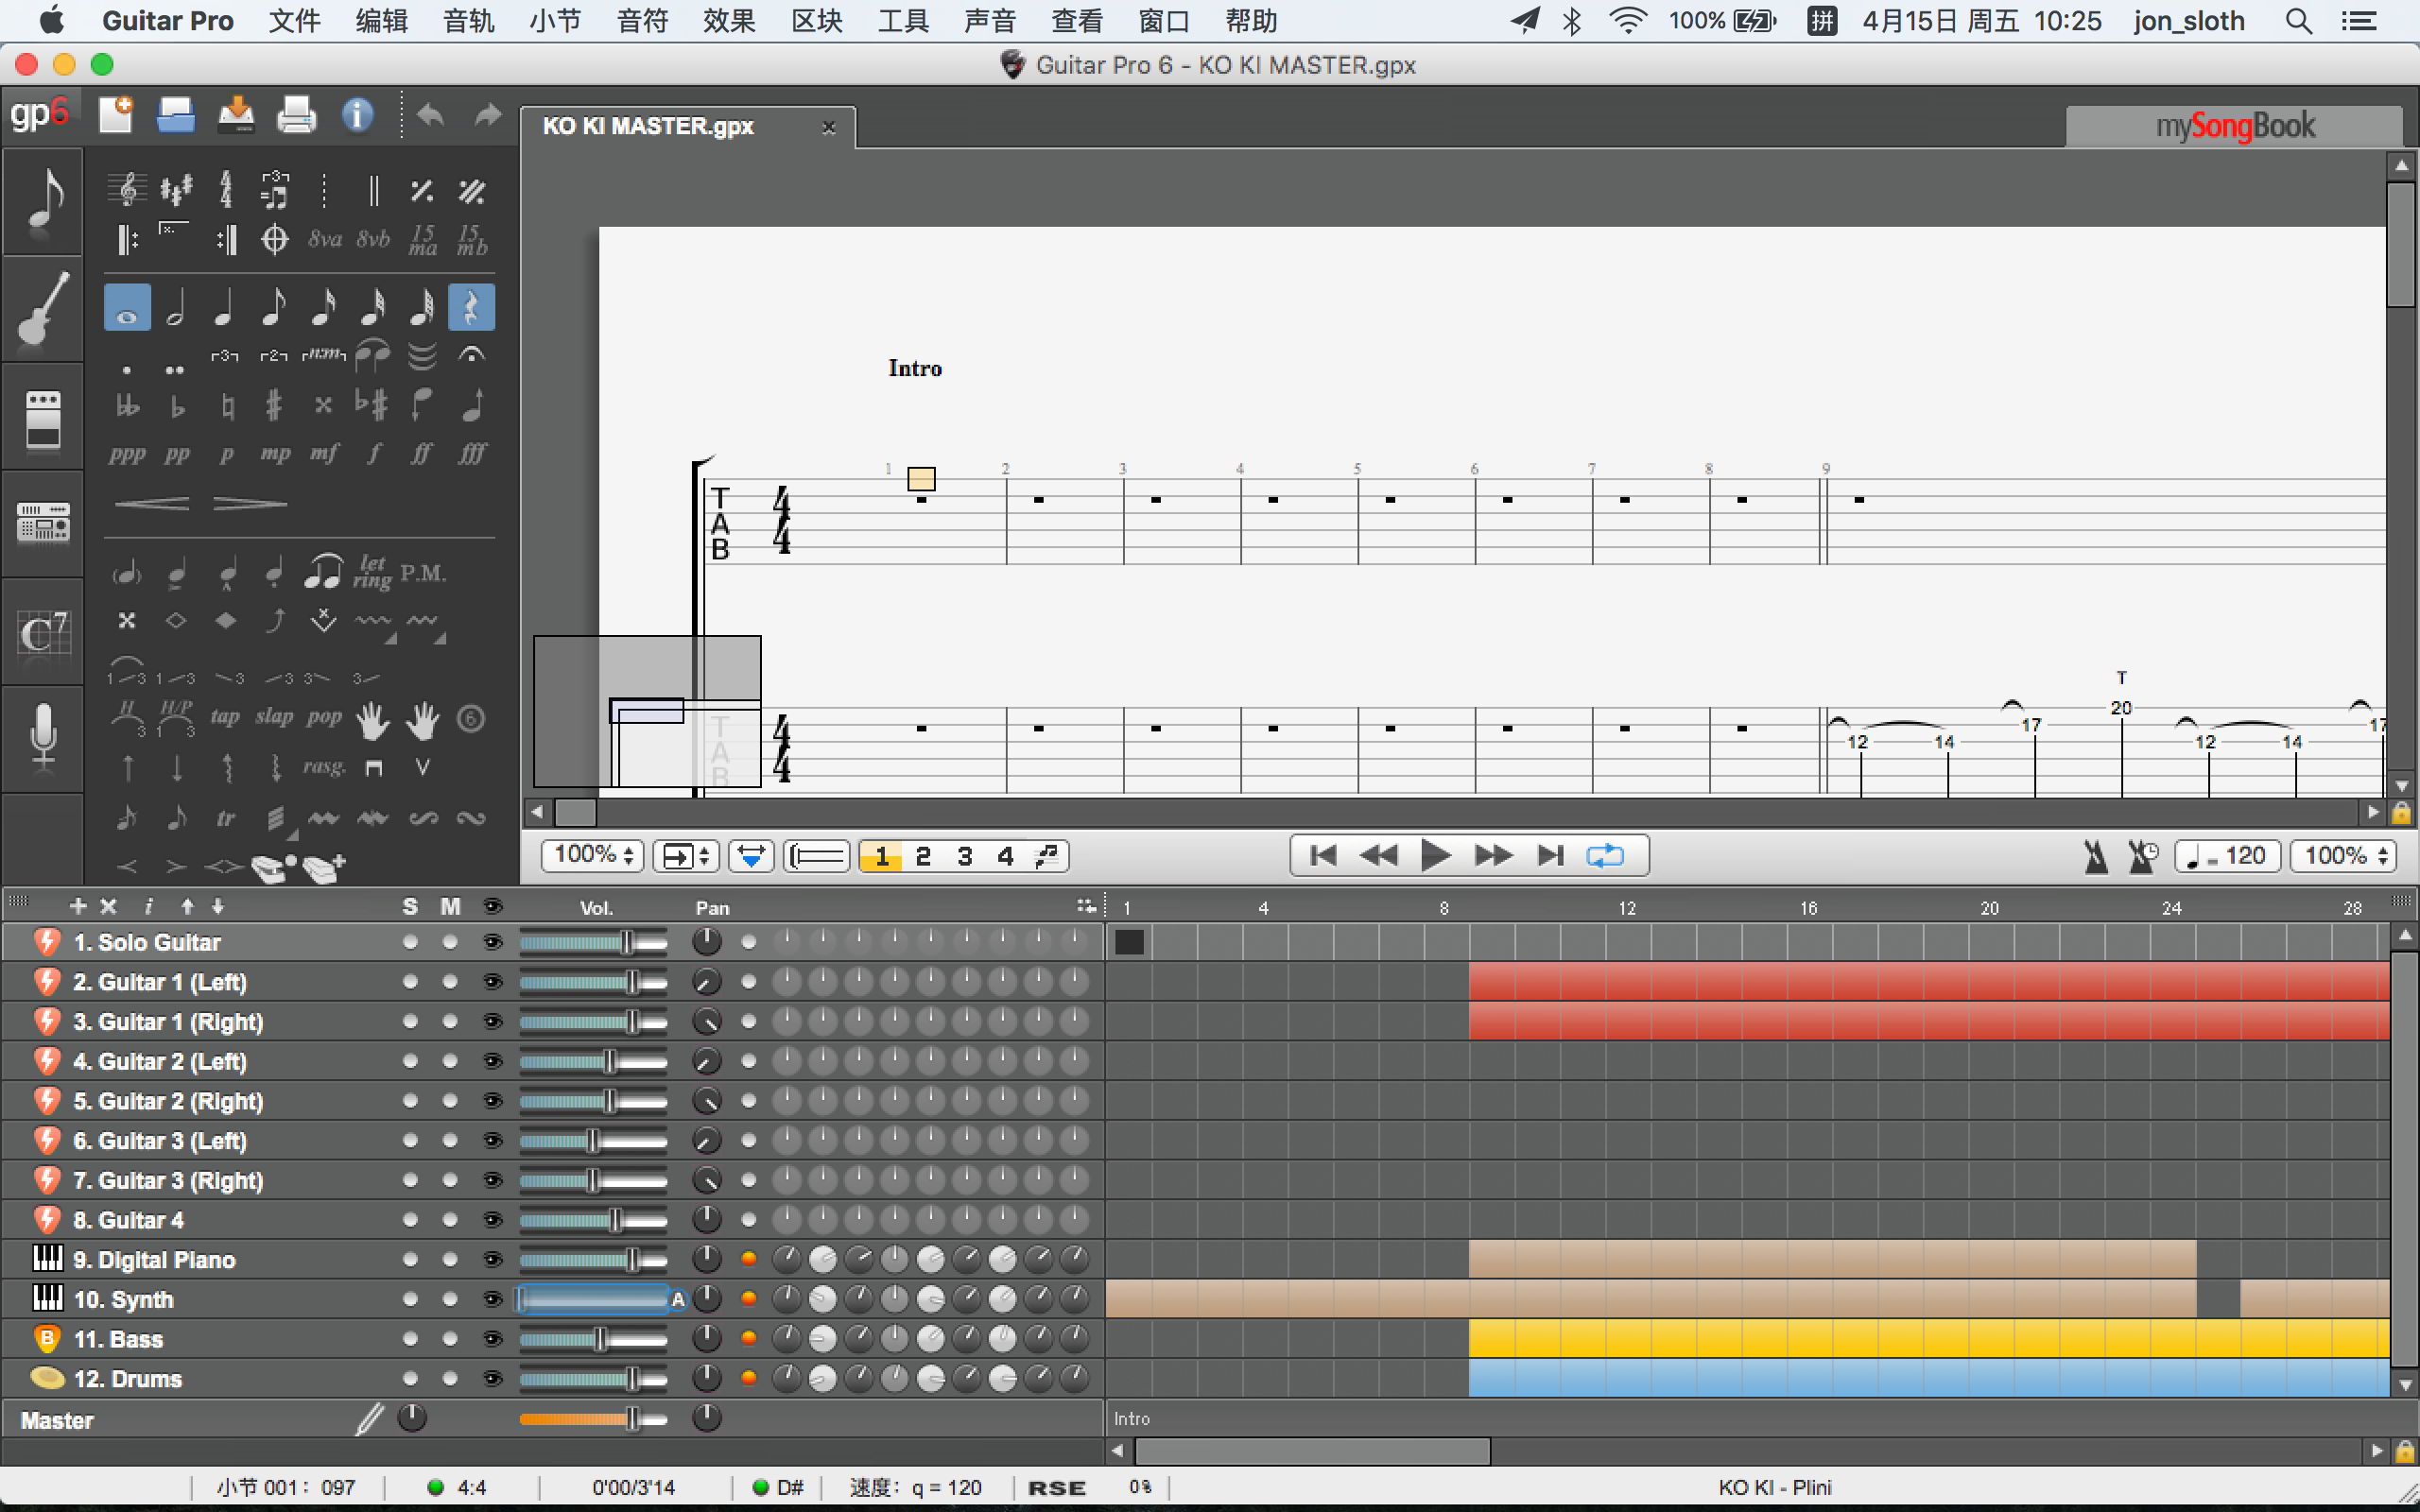
Task: Mute the Guitar 1 (Left) track
Action: point(450,982)
